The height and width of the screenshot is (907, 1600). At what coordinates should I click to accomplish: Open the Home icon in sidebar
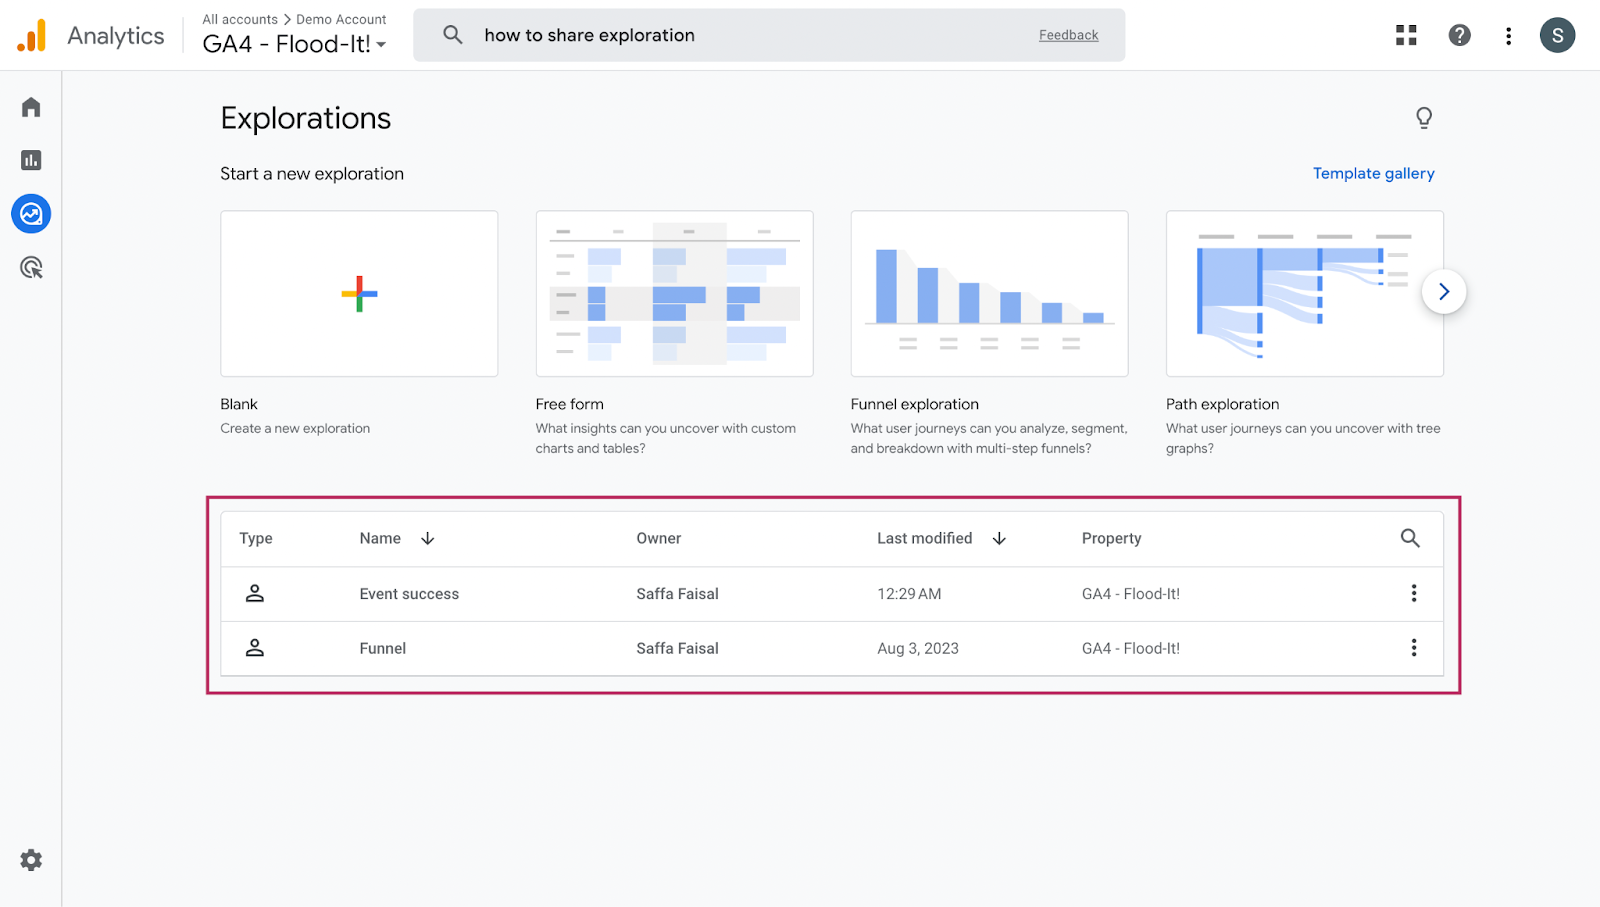[x=31, y=107]
